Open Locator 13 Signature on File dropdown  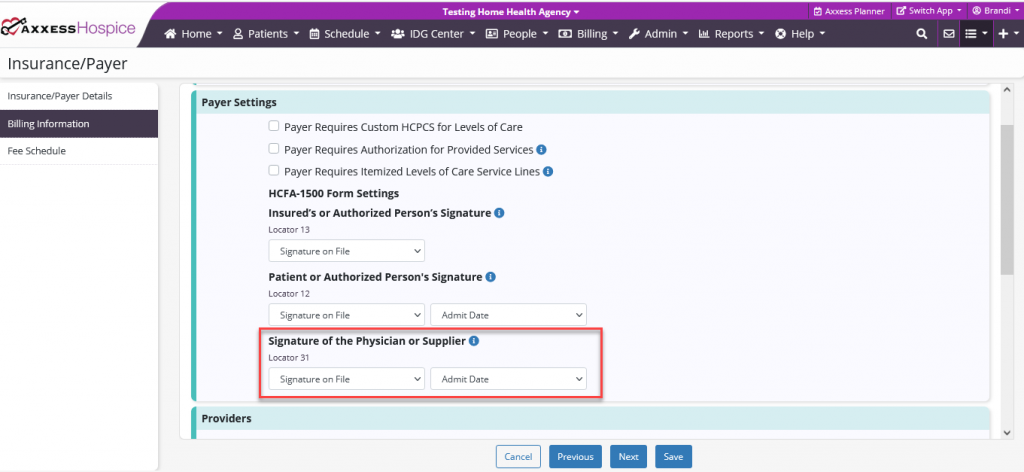[x=346, y=251]
